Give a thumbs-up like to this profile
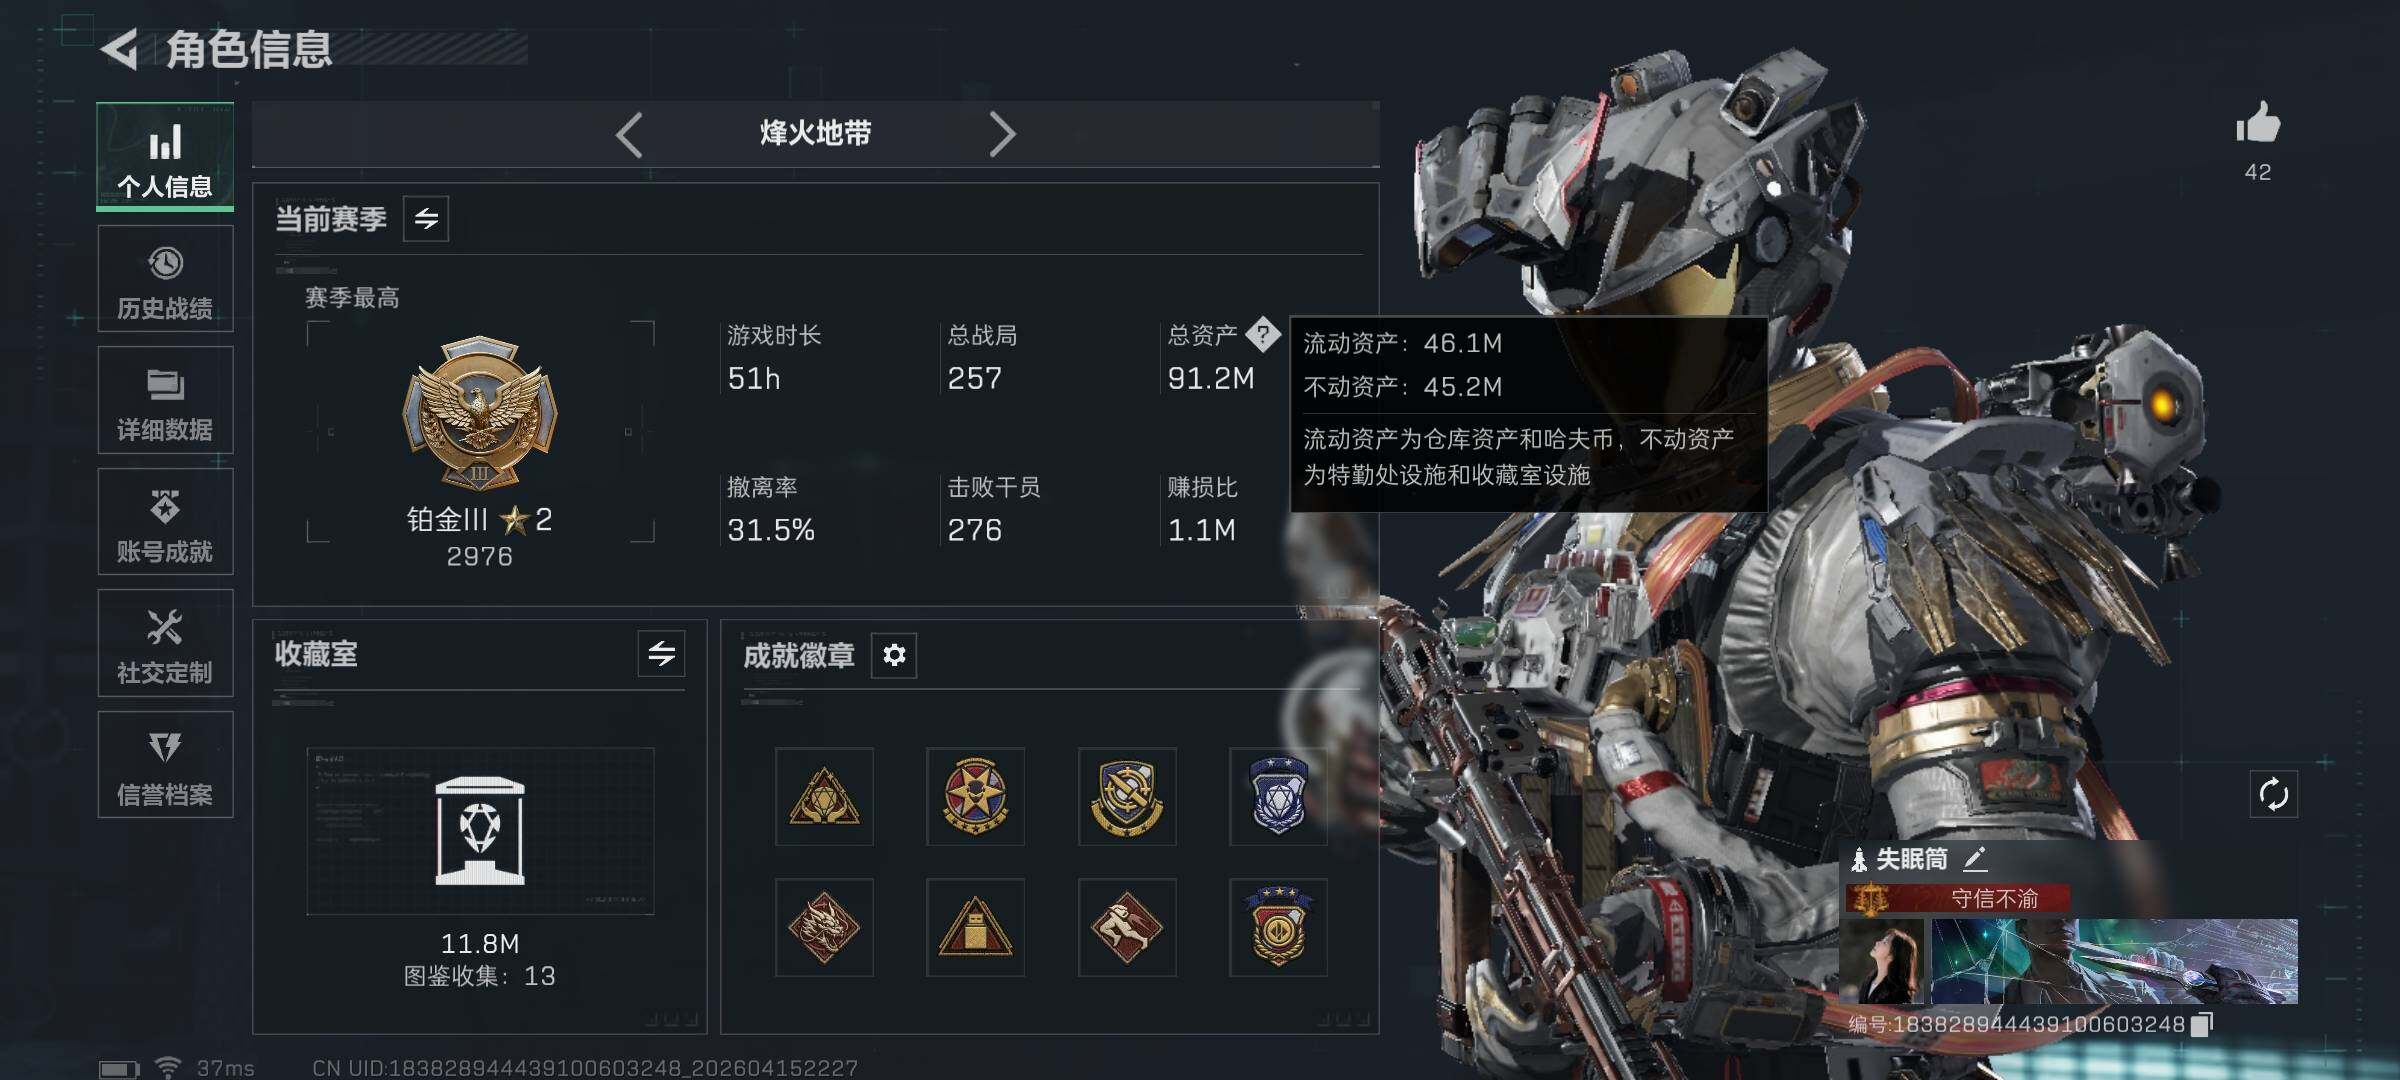The height and width of the screenshot is (1080, 2400). tap(2257, 124)
